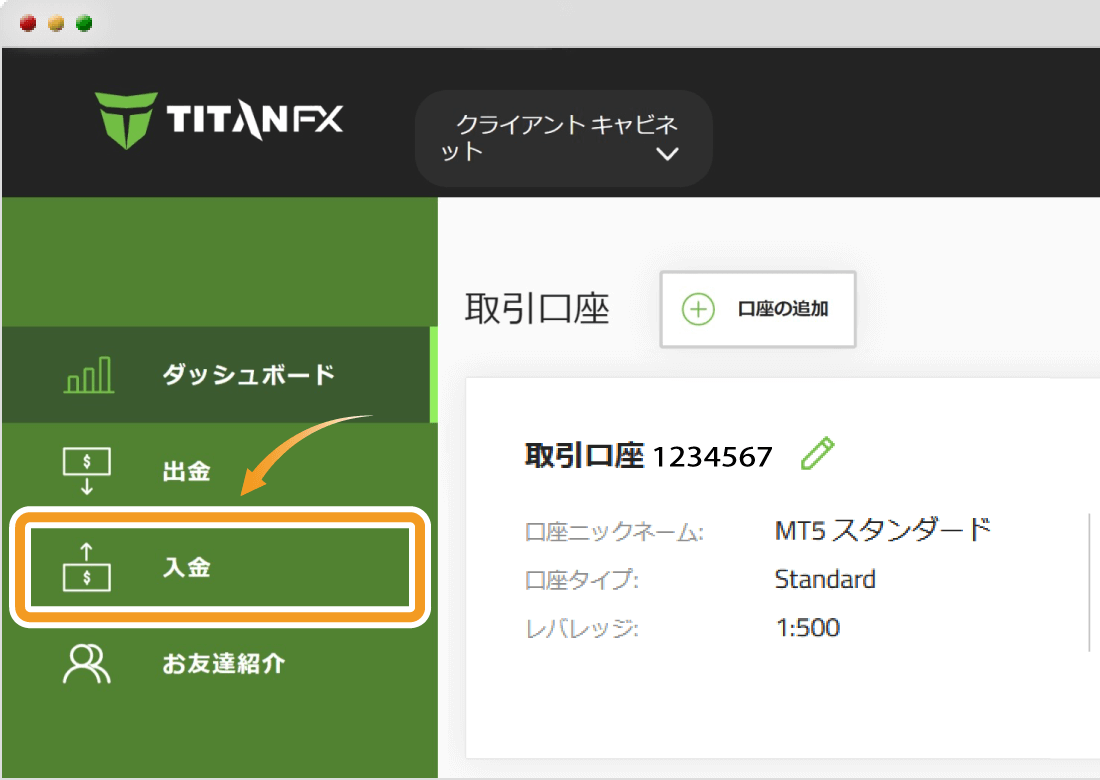Open the 出金 withdrawal menu item

tap(219, 471)
